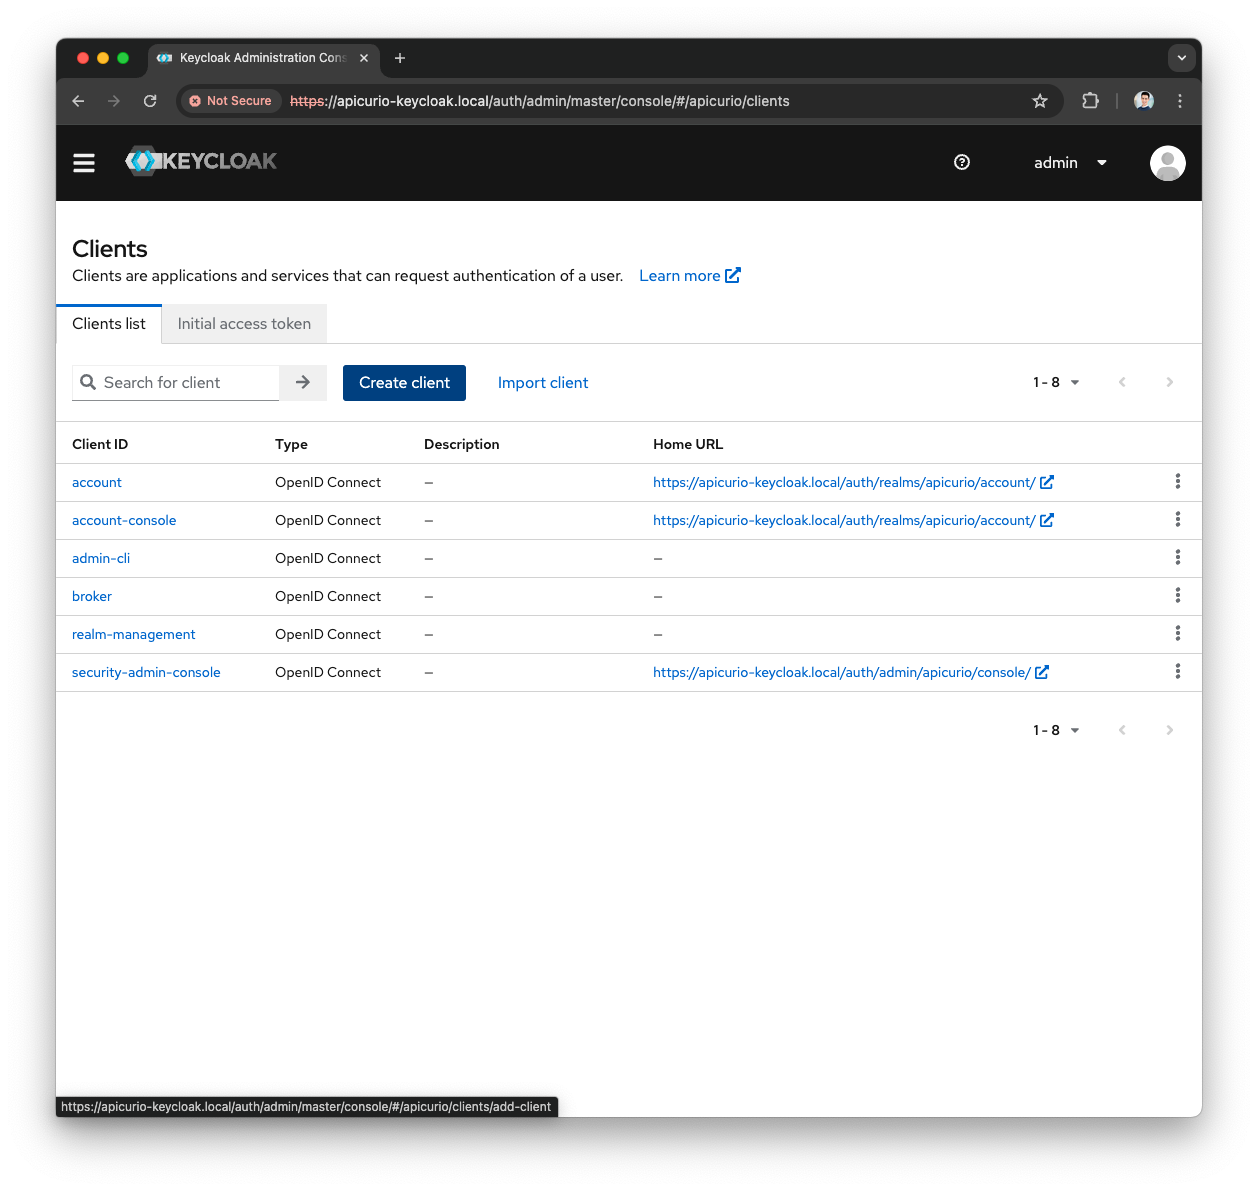Screen dimensions: 1258x1191
Task: Click the Keycloak logo
Action: [200, 161]
